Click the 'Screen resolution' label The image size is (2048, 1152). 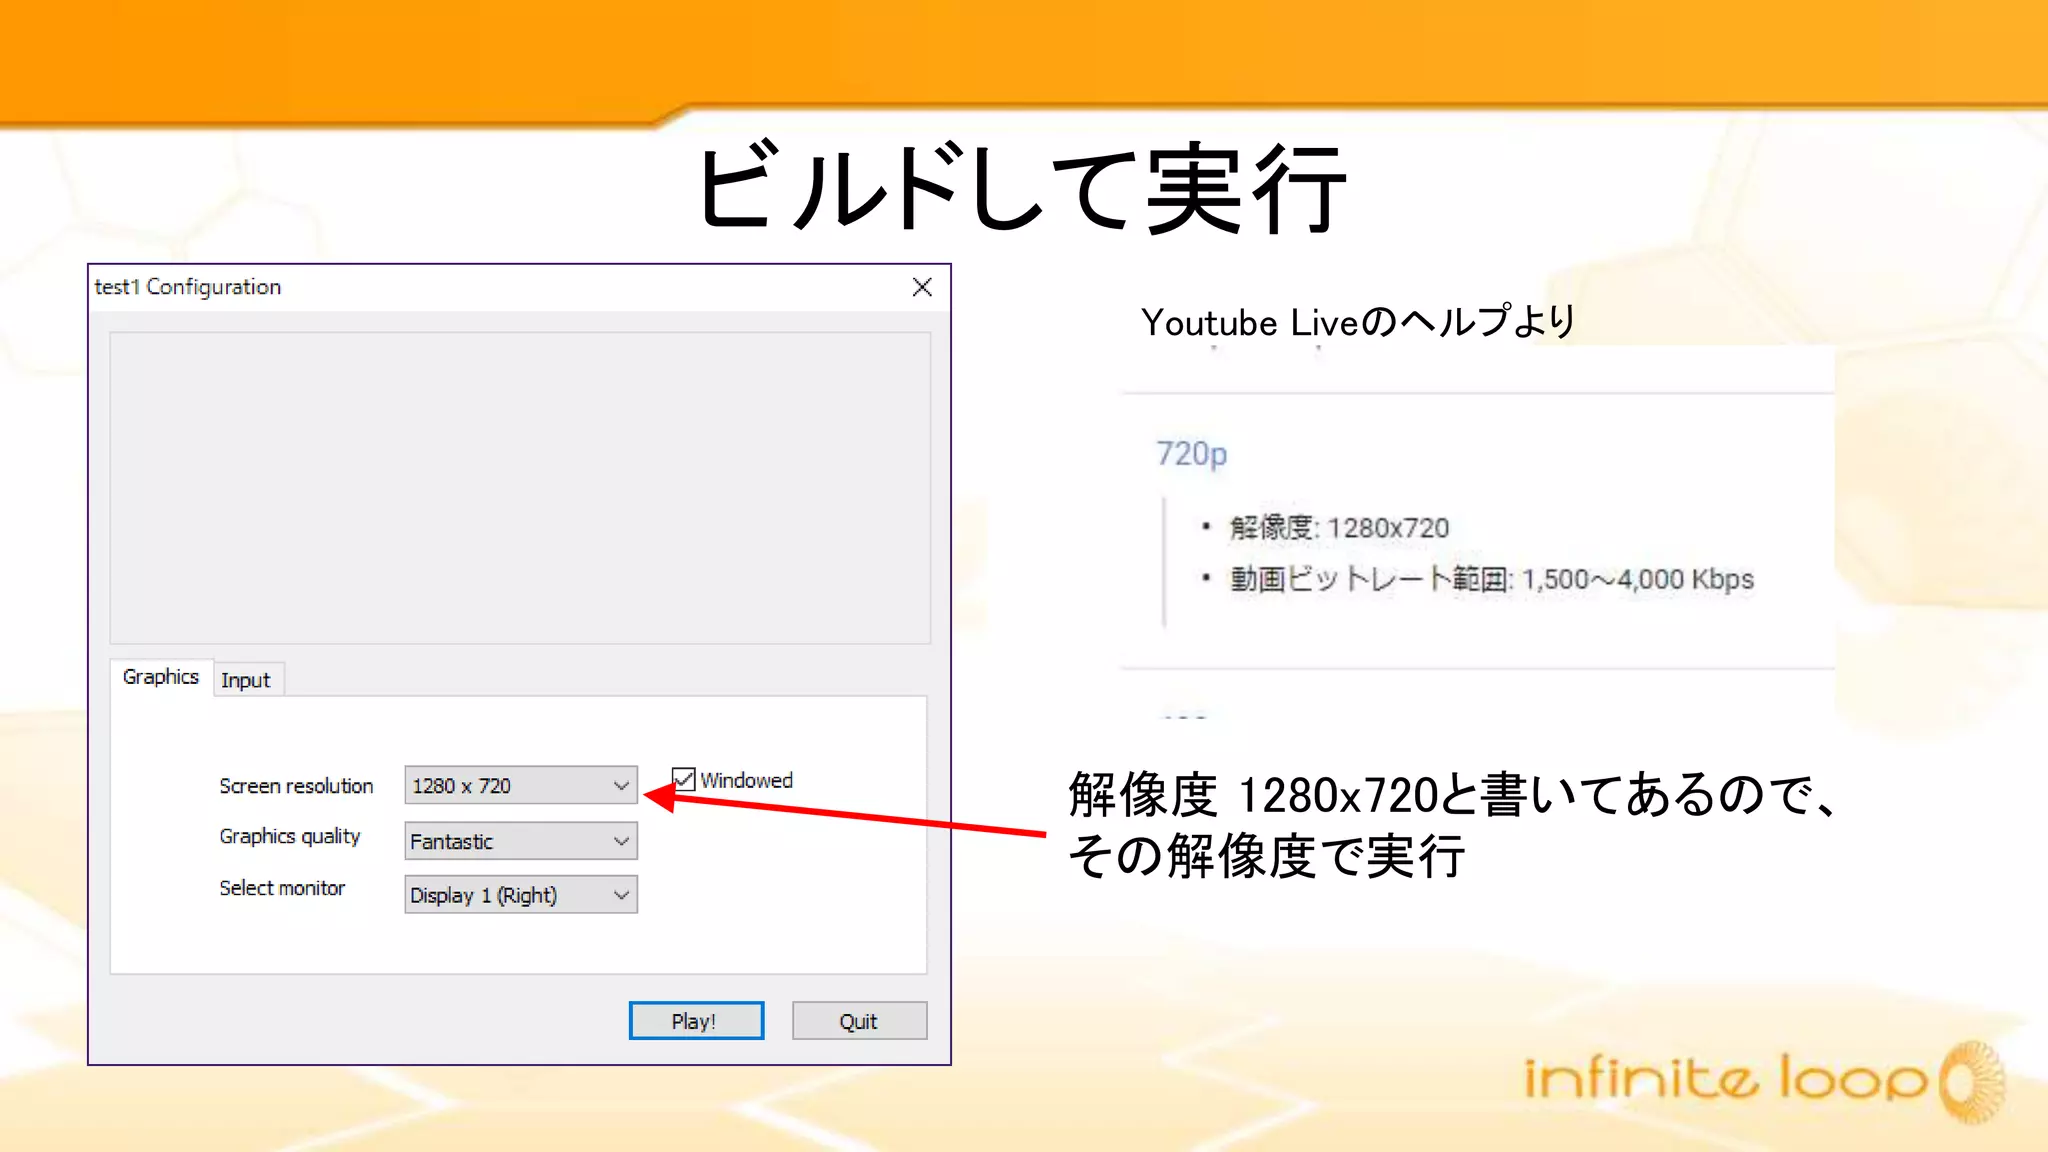pyautogui.click(x=296, y=786)
